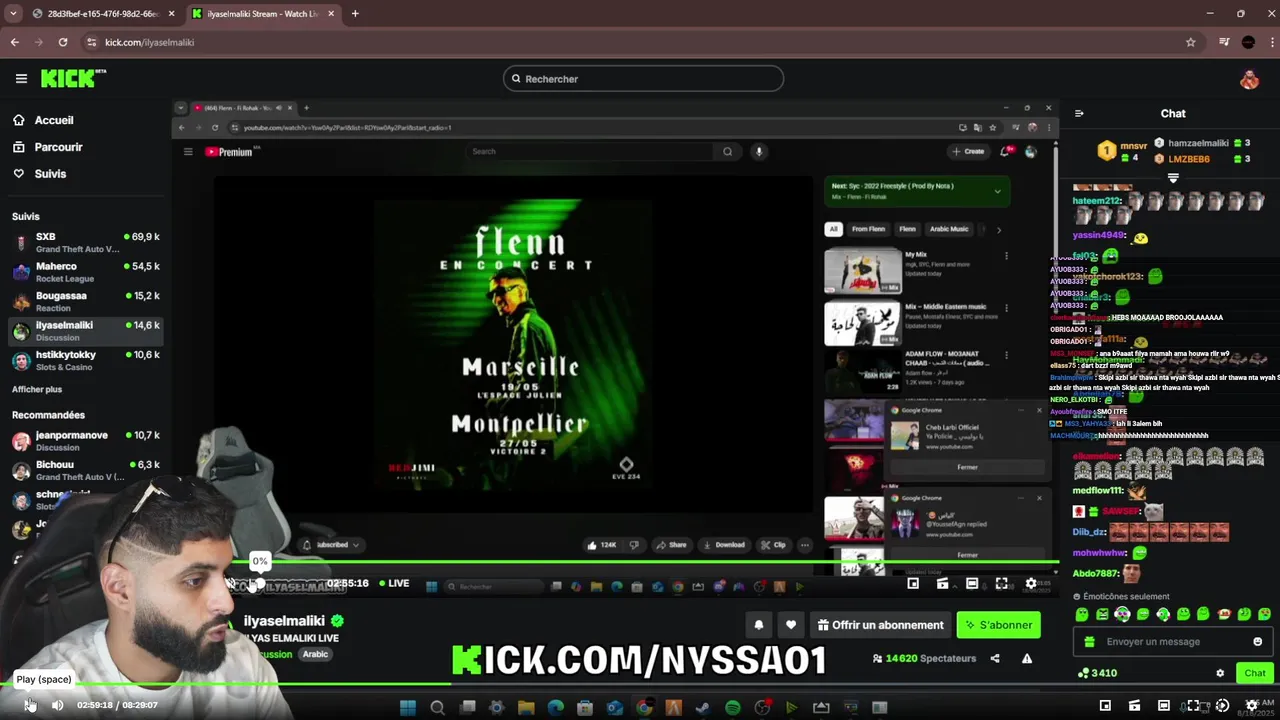Dislike the Flenn YouTube video
This screenshot has width=1280, height=720.
(x=633, y=545)
